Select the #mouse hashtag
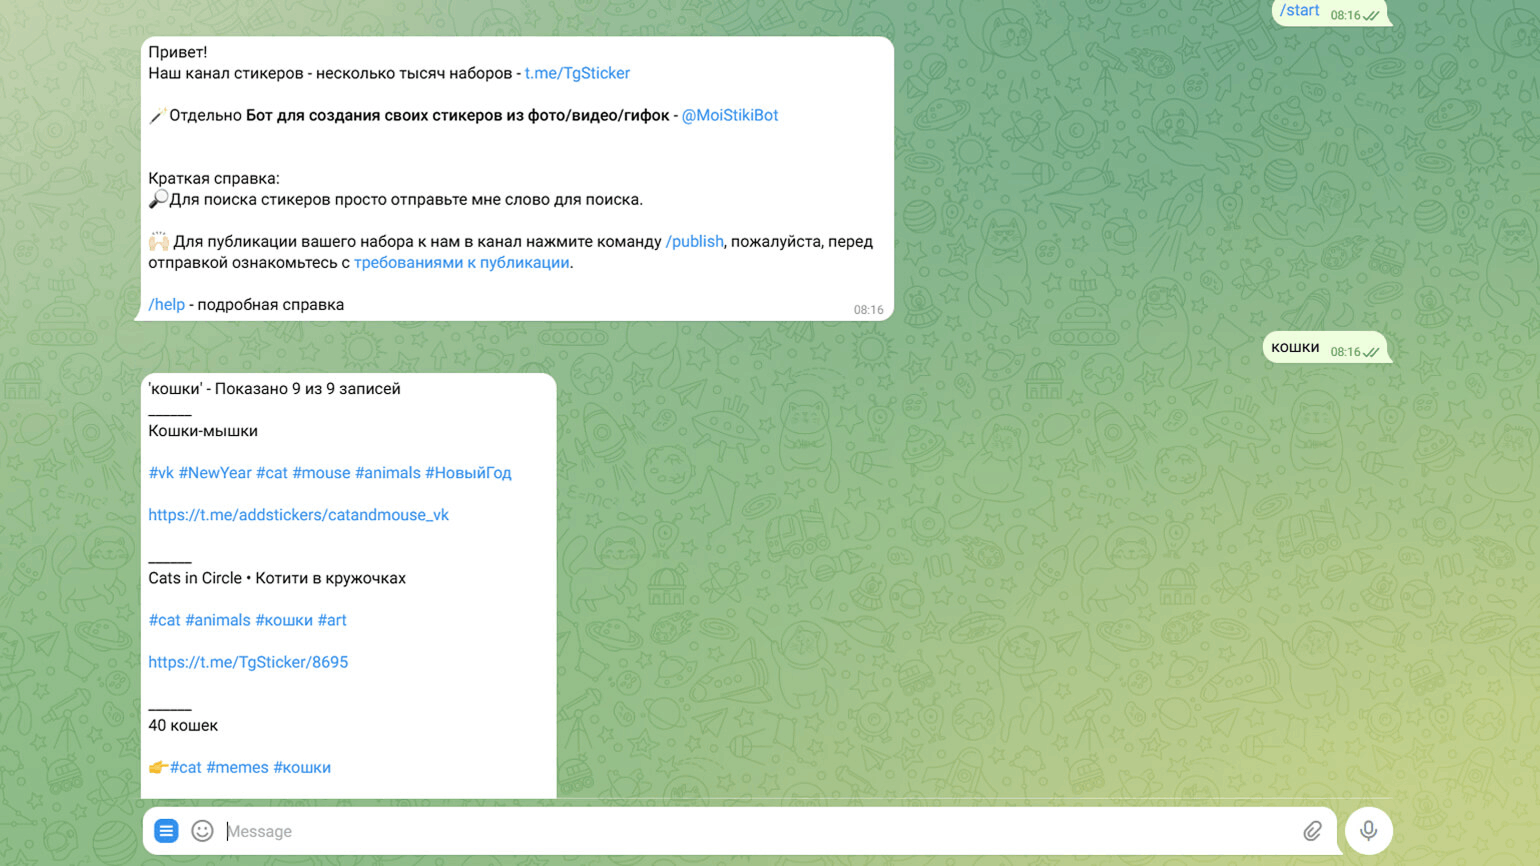This screenshot has height=866, width=1540. (321, 472)
